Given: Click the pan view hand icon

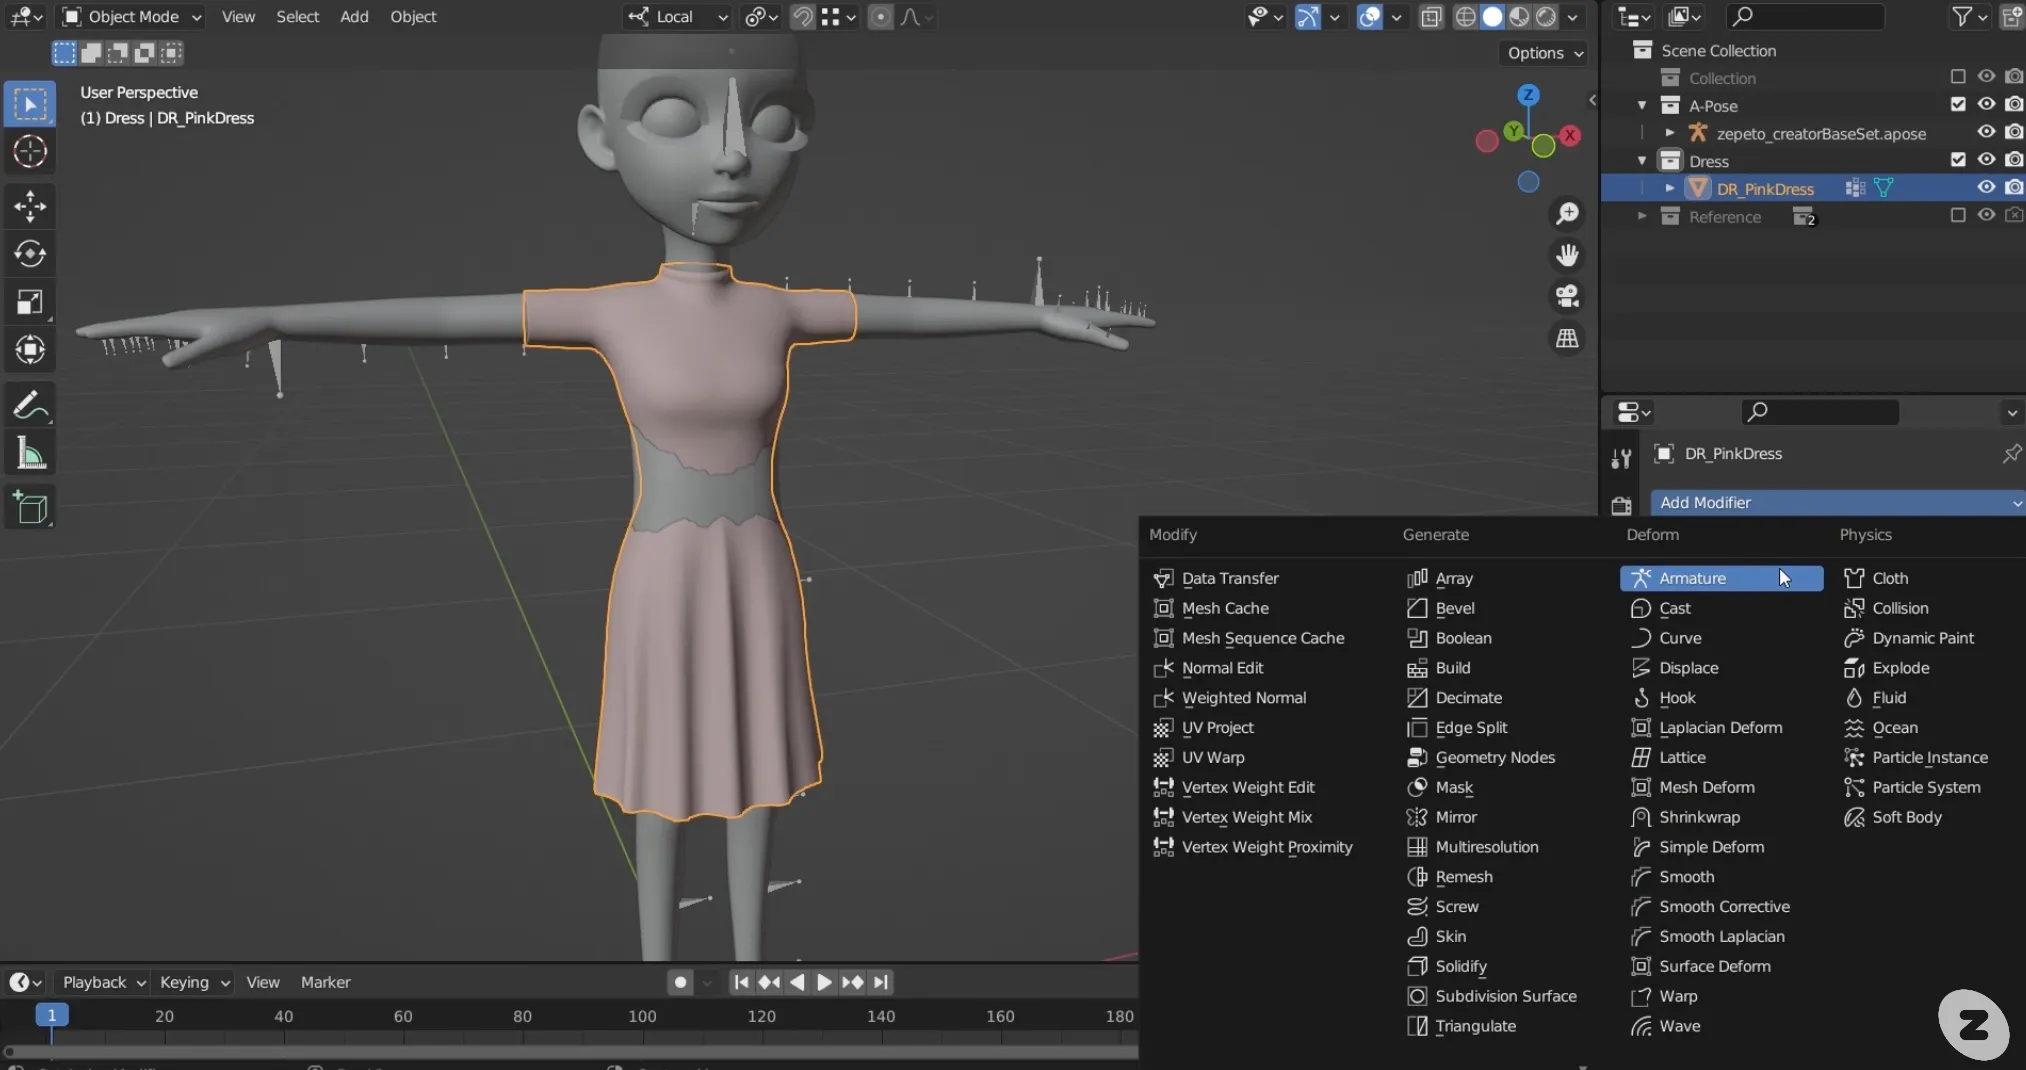Looking at the screenshot, I should pyautogui.click(x=1567, y=255).
